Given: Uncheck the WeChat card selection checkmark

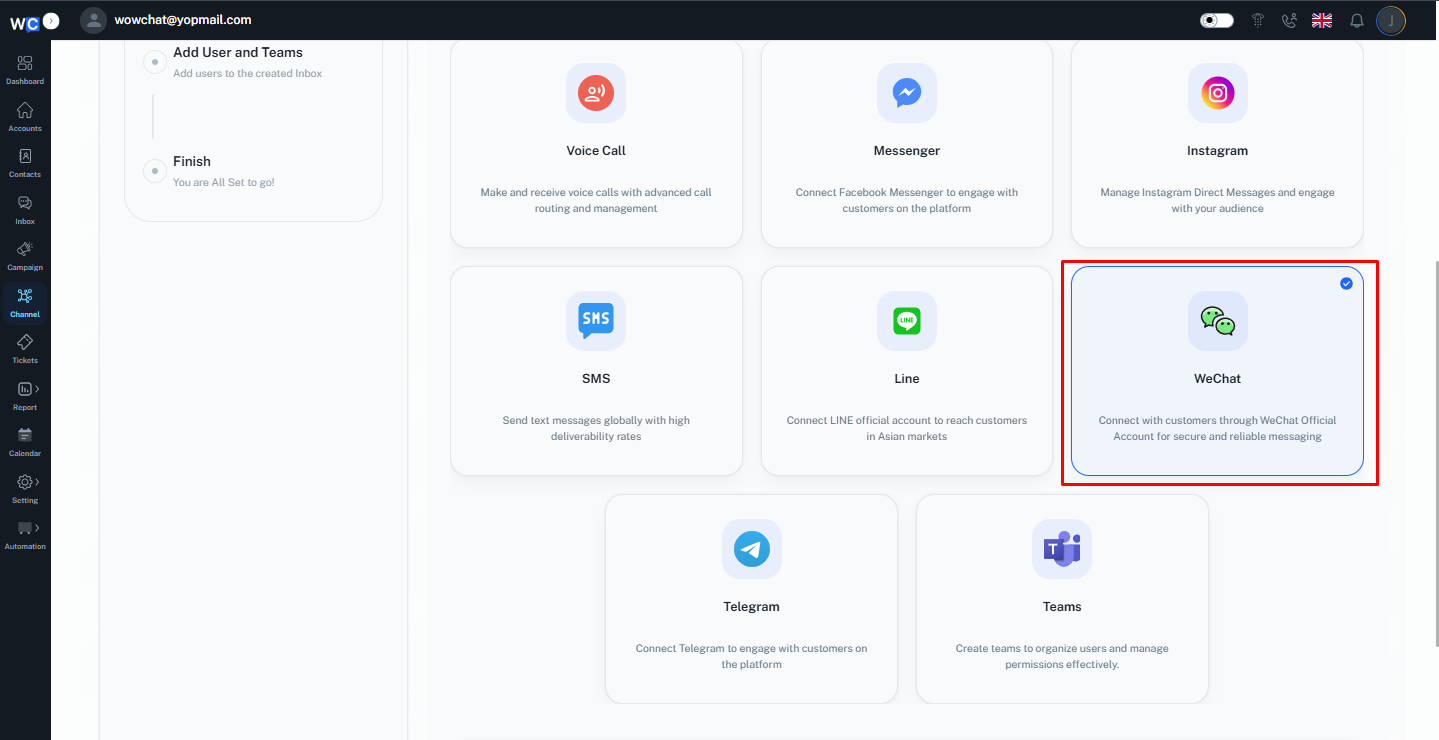Looking at the screenshot, I should coord(1346,284).
